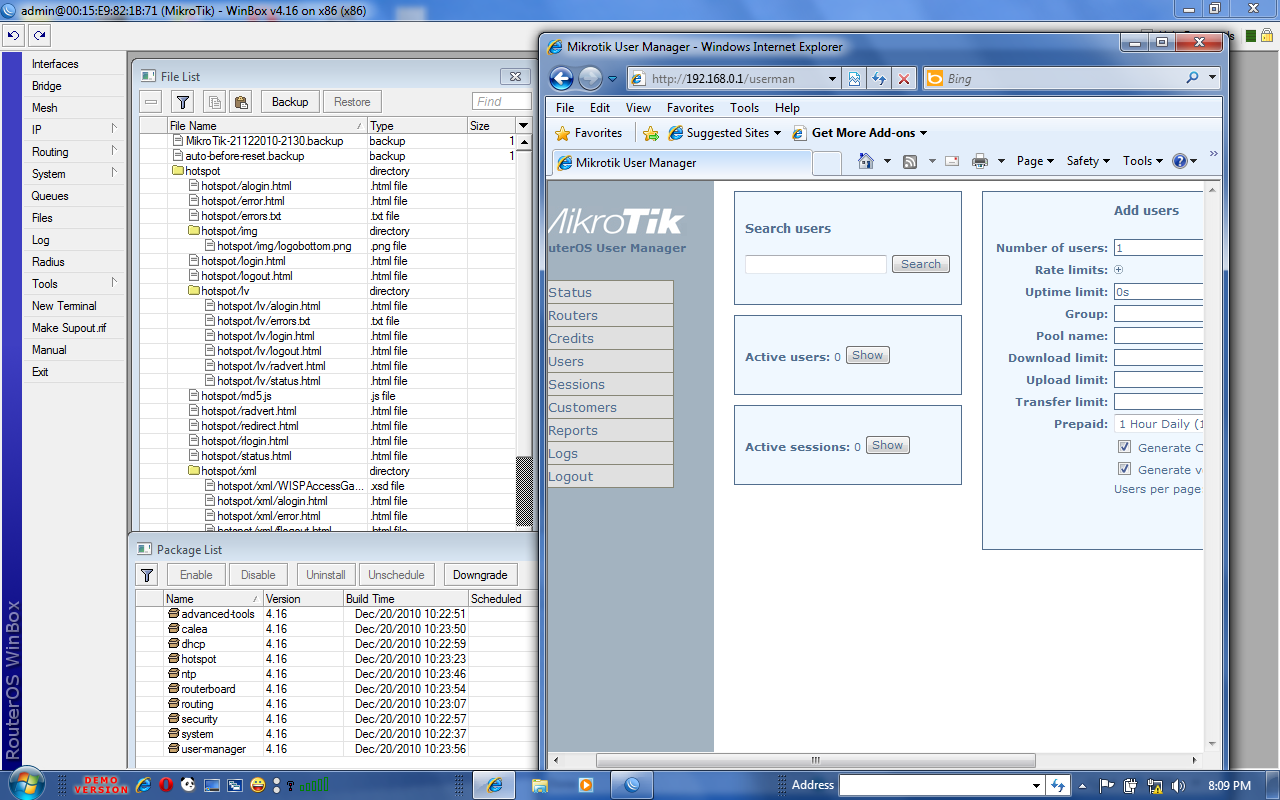Expand the Rate limits plus toggle
The height and width of the screenshot is (800, 1280).
point(1118,270)
